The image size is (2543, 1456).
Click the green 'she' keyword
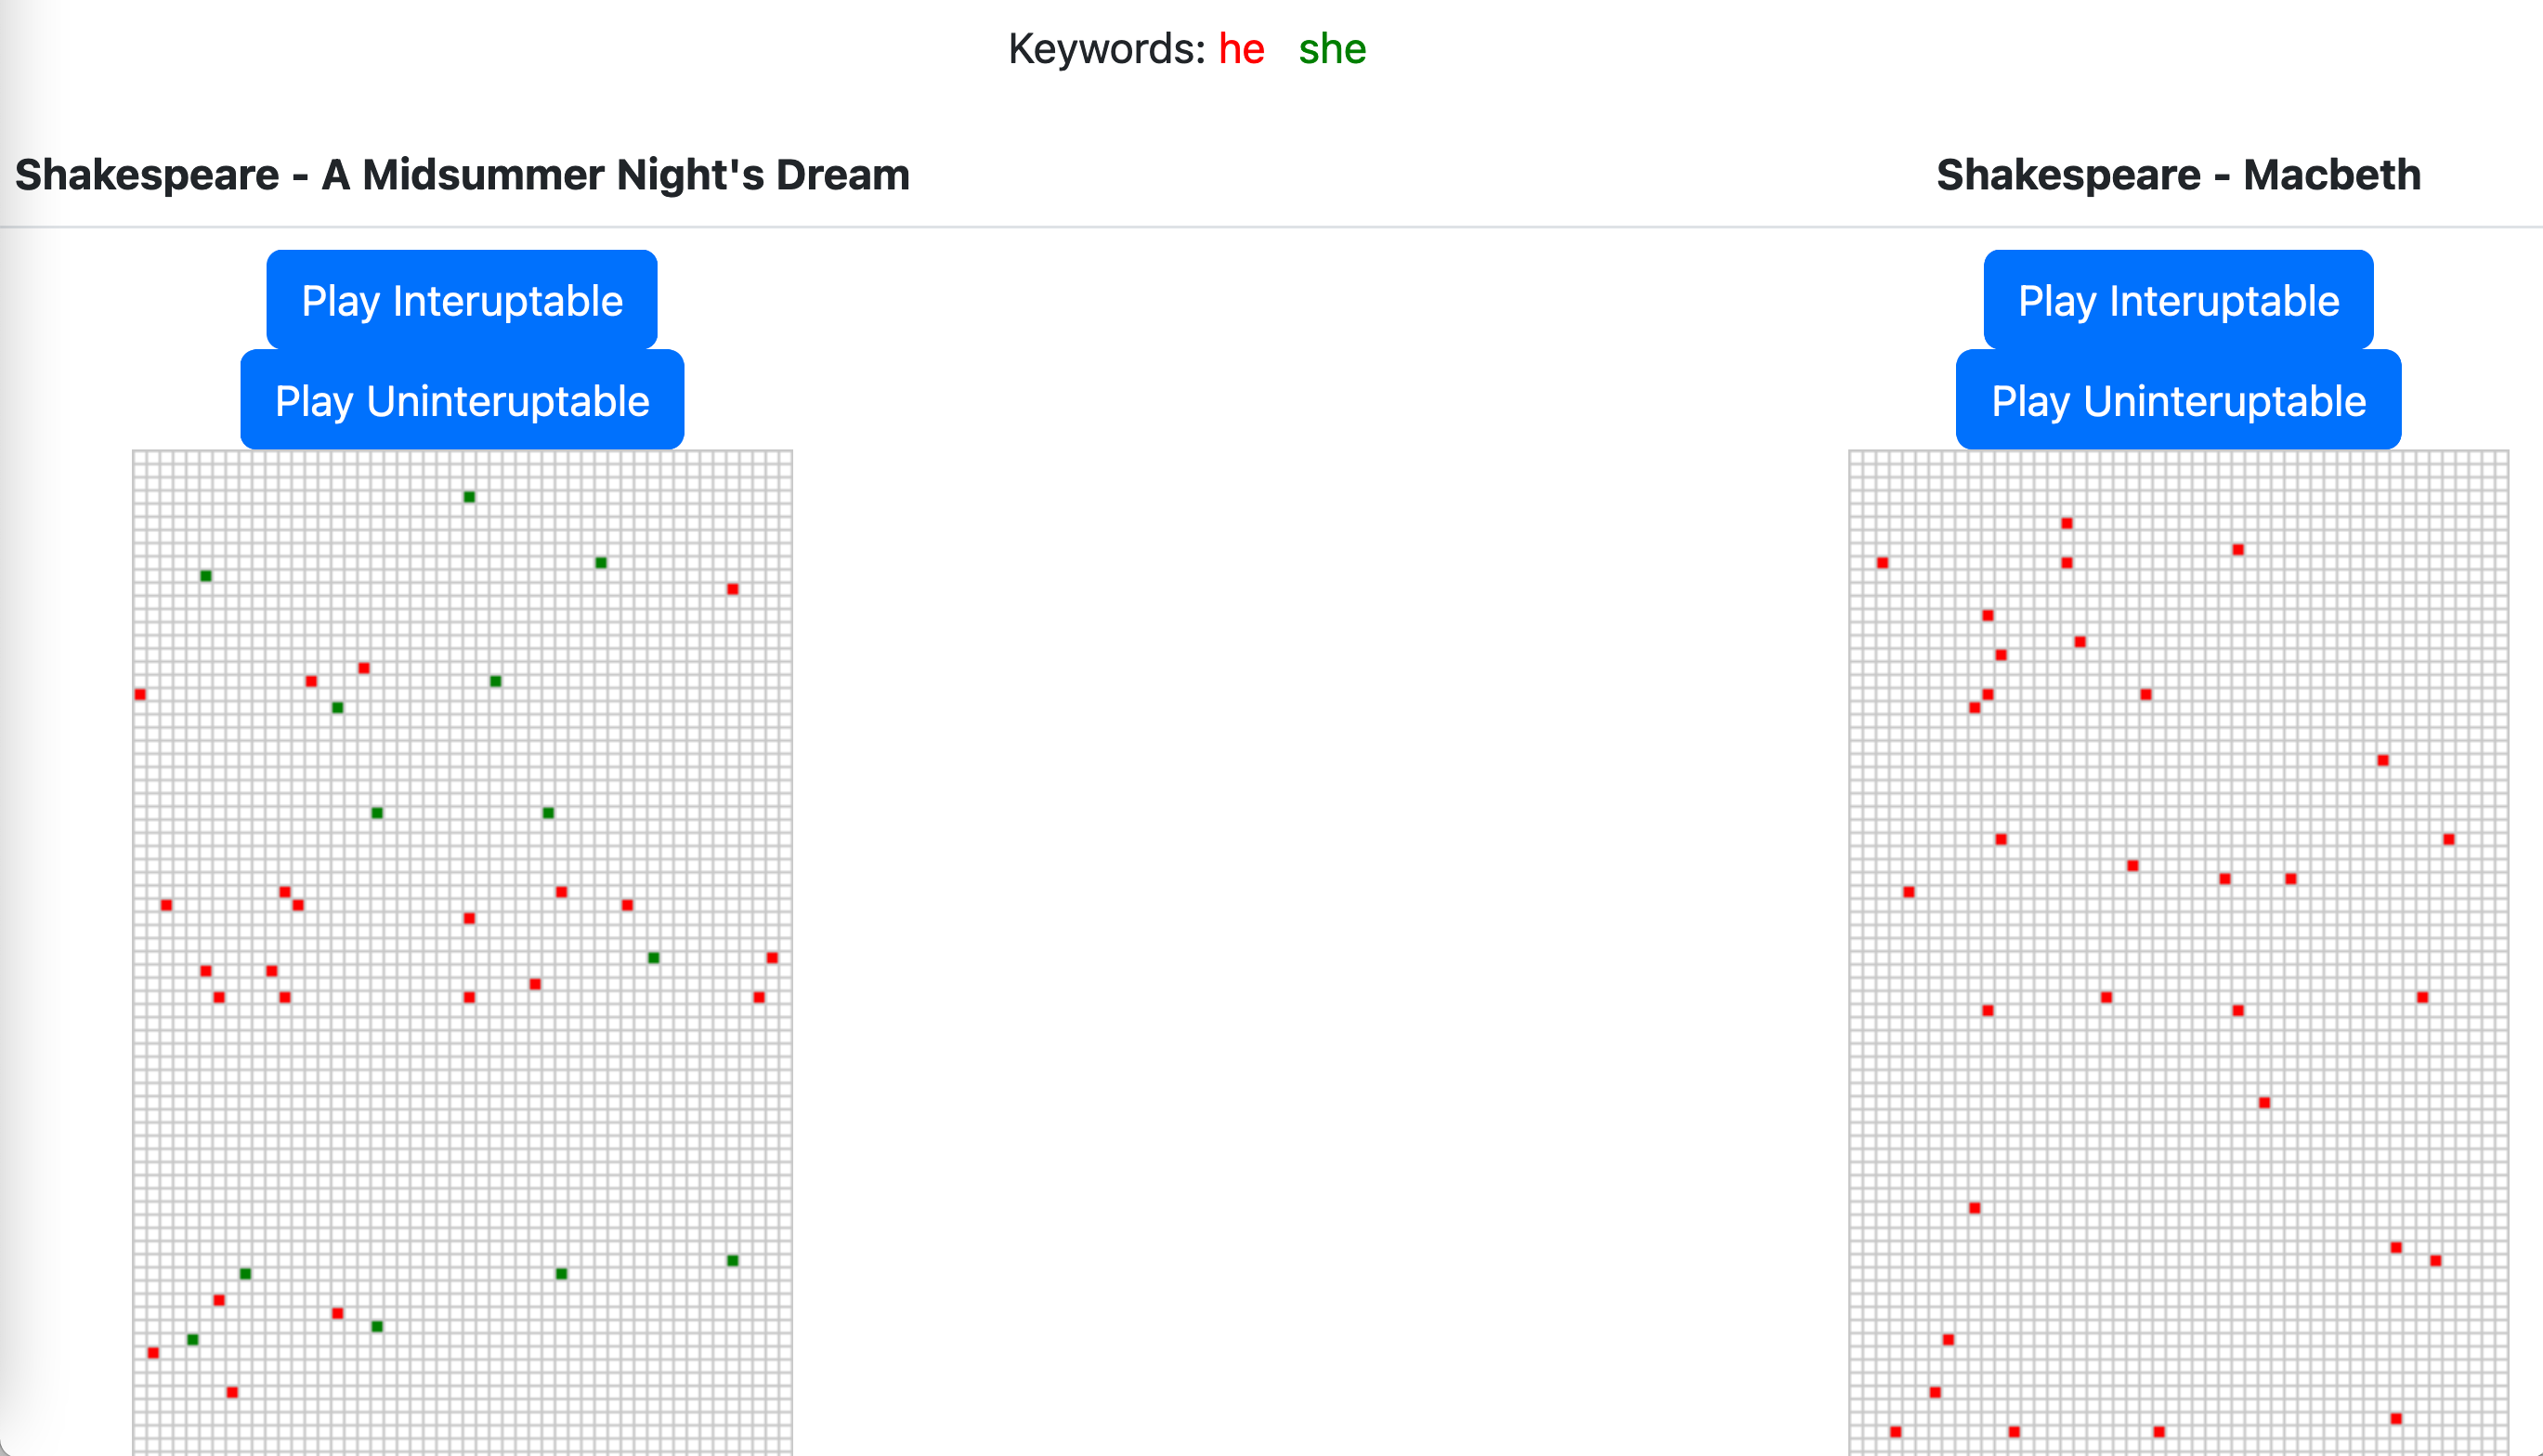pyautogui.click(x=1332, y=49)
